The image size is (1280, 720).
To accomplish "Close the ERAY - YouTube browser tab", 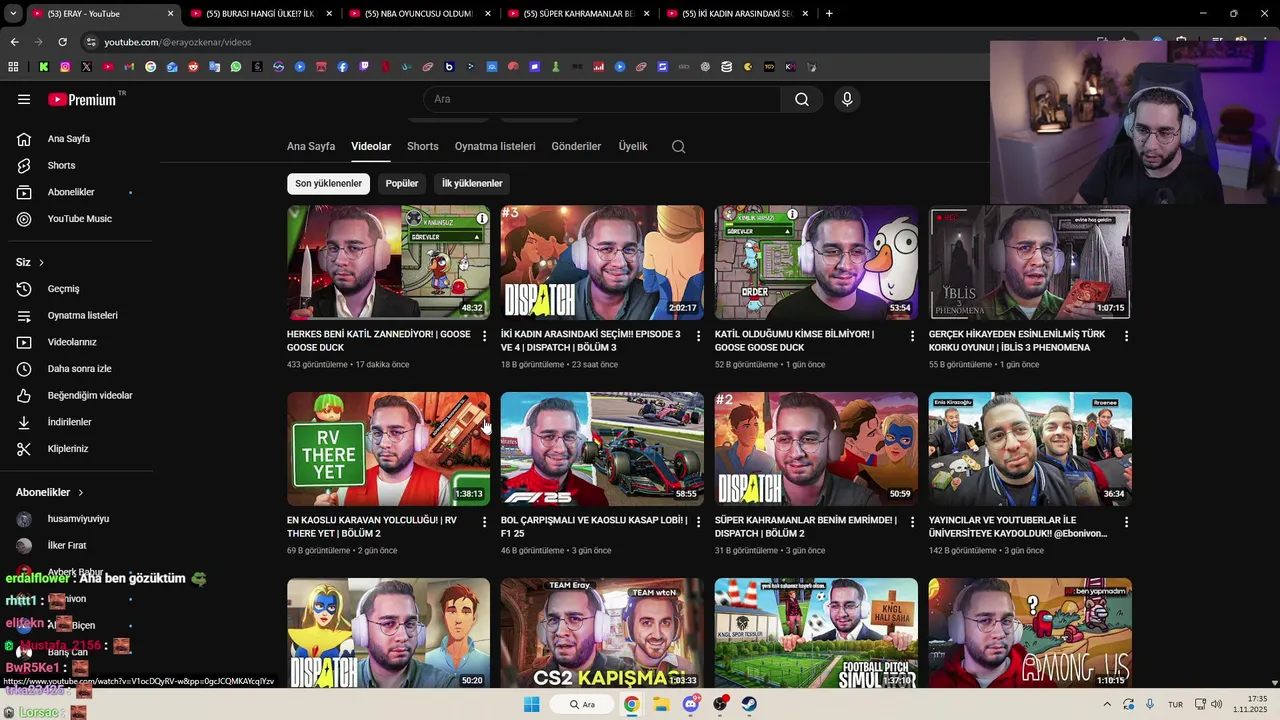I will [x=170, y=13].
